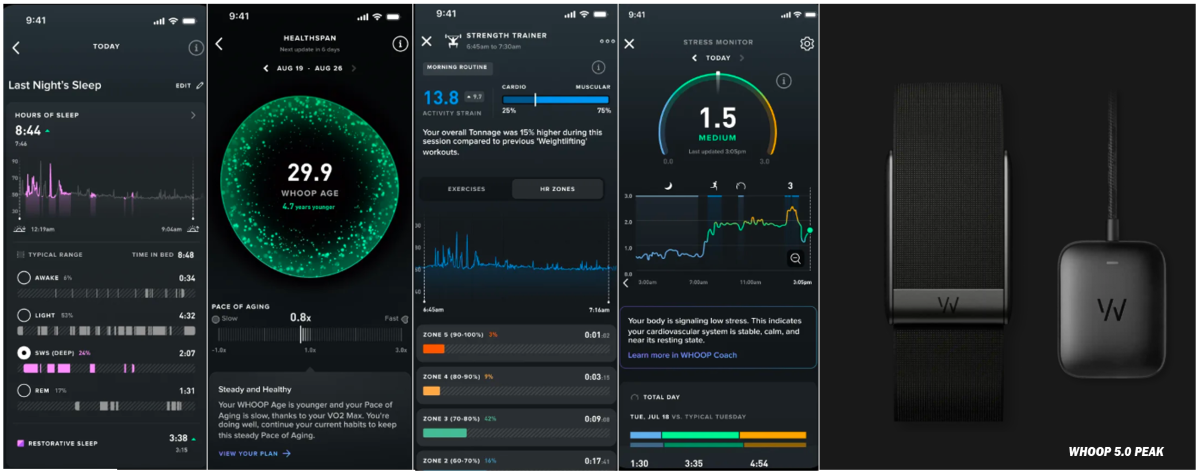Expand Hours of Sleep chevron
Image resolution: width=1200 pixels, height=476 pixels.
point(193,116)
